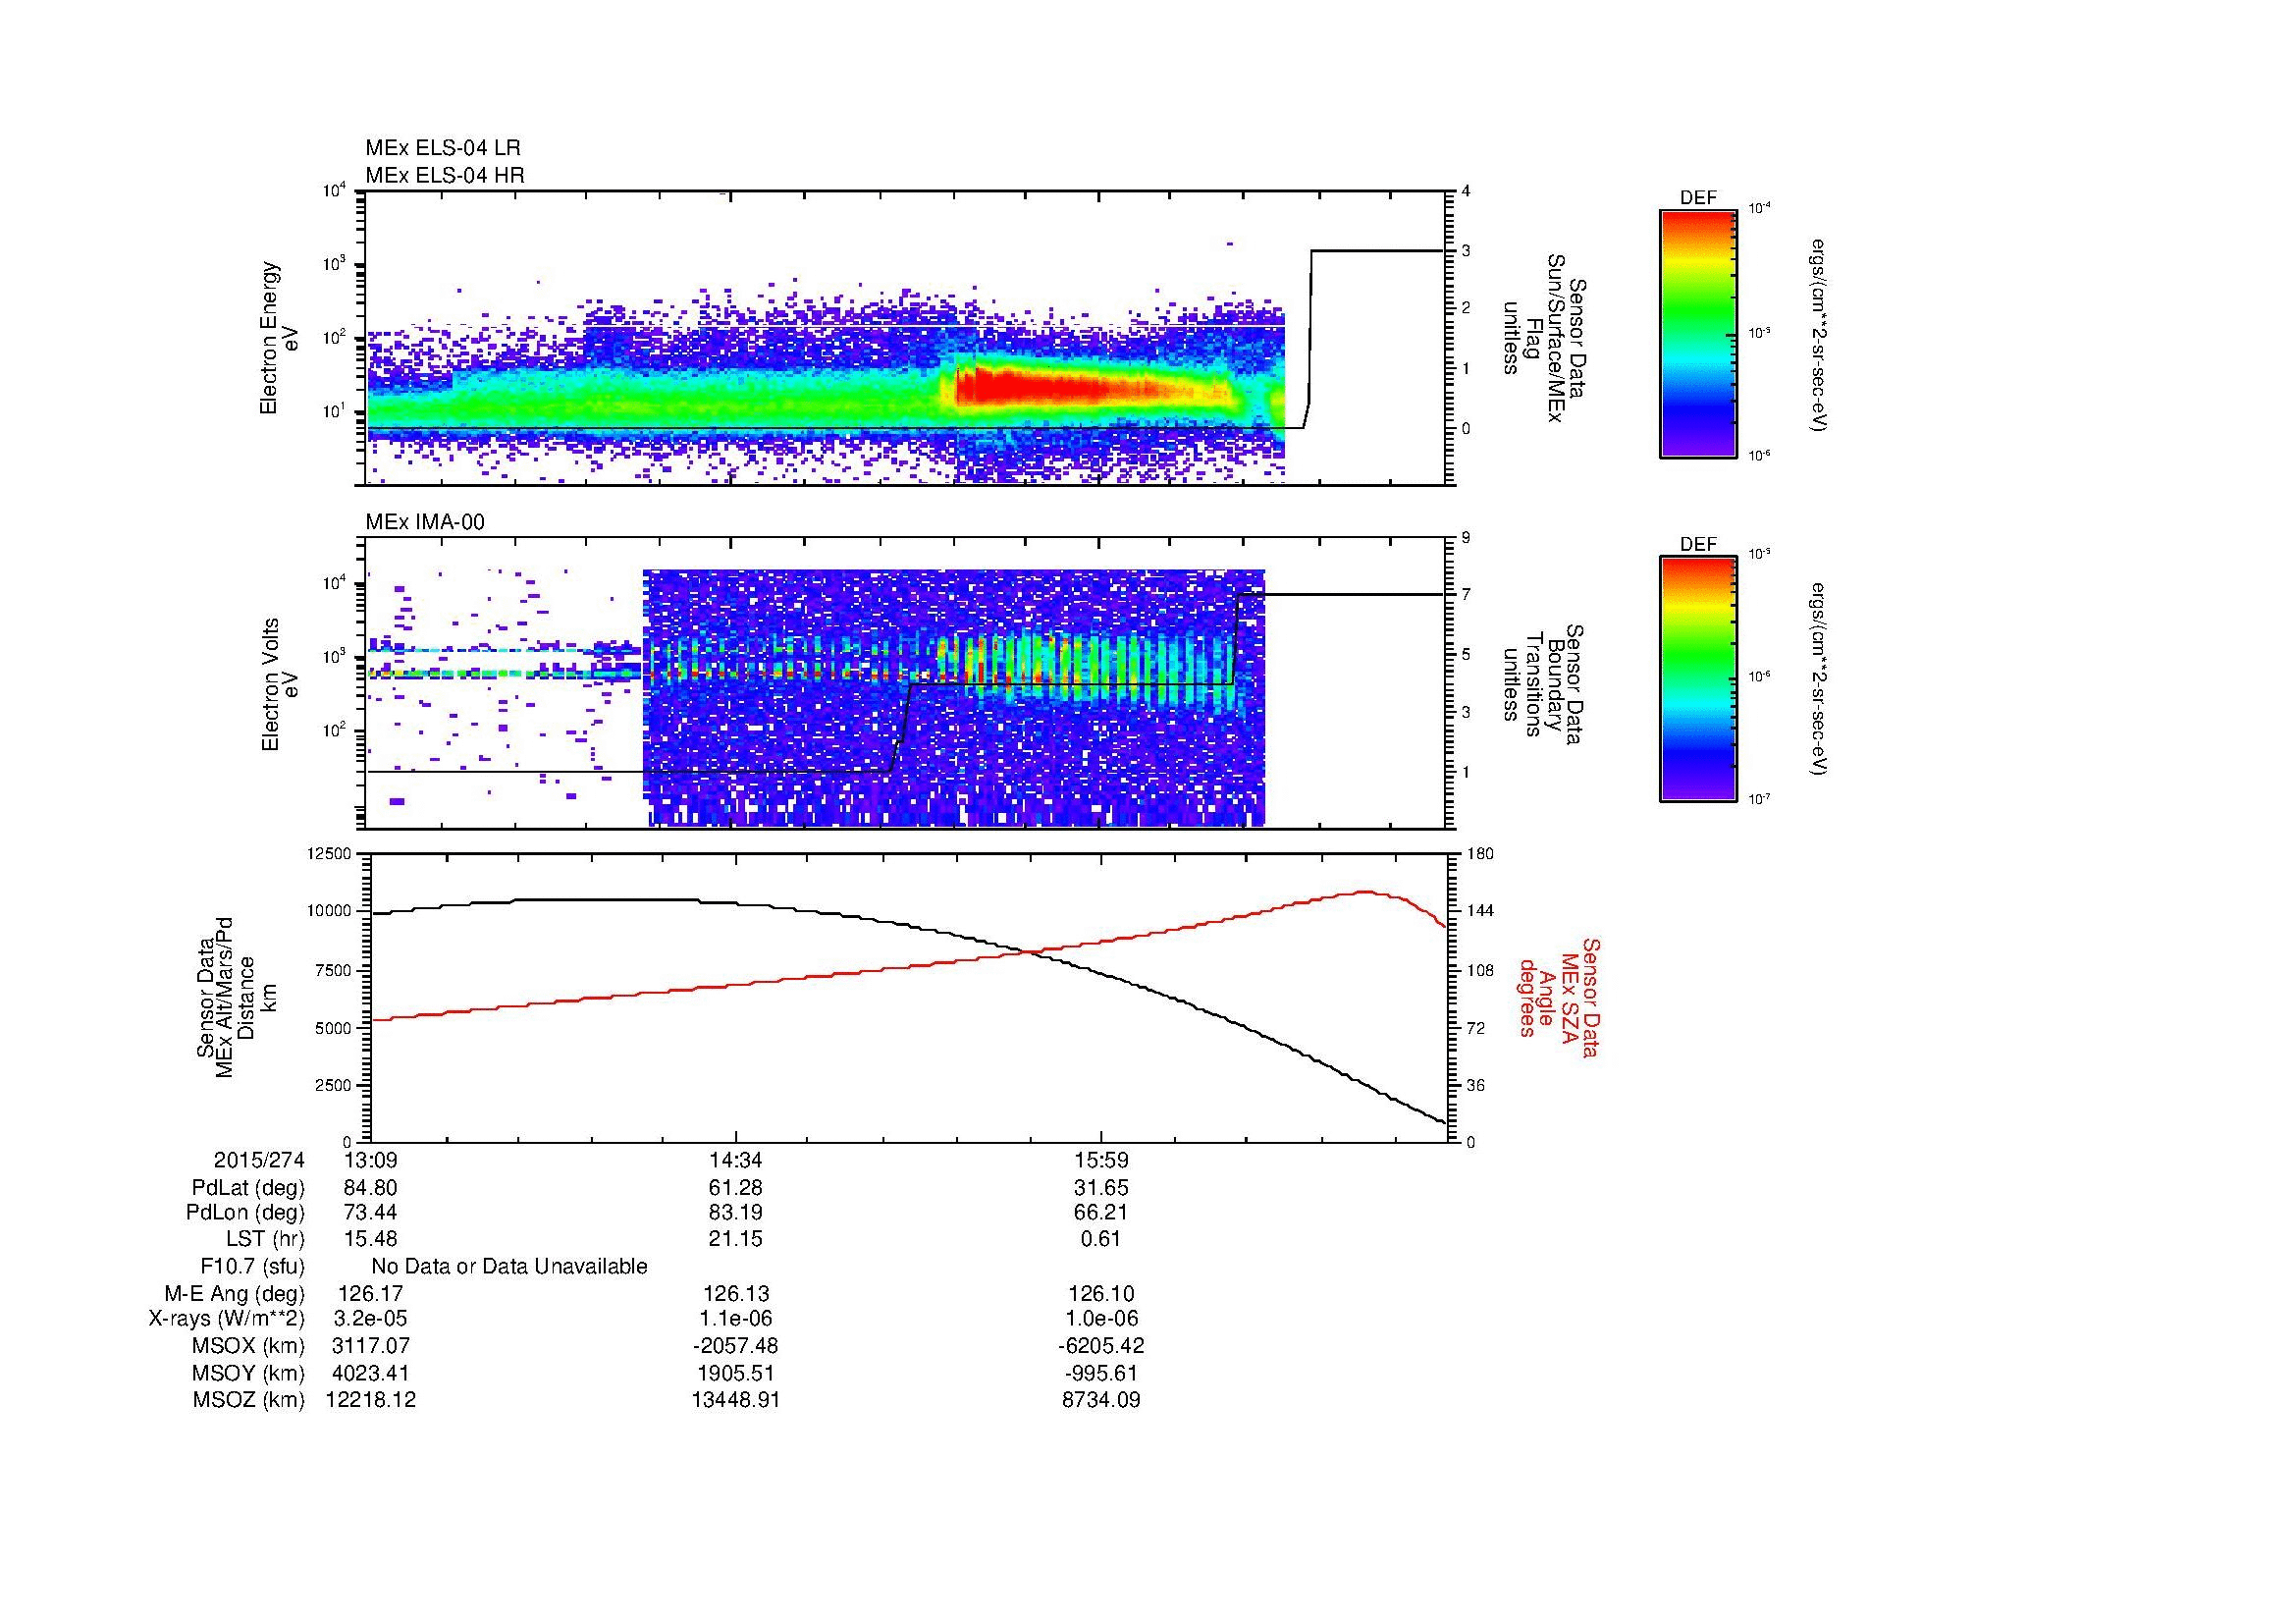2296x1623 pixels.
Task: Click the 'Electron Volts eV' axis label
Action: (280, 685)
